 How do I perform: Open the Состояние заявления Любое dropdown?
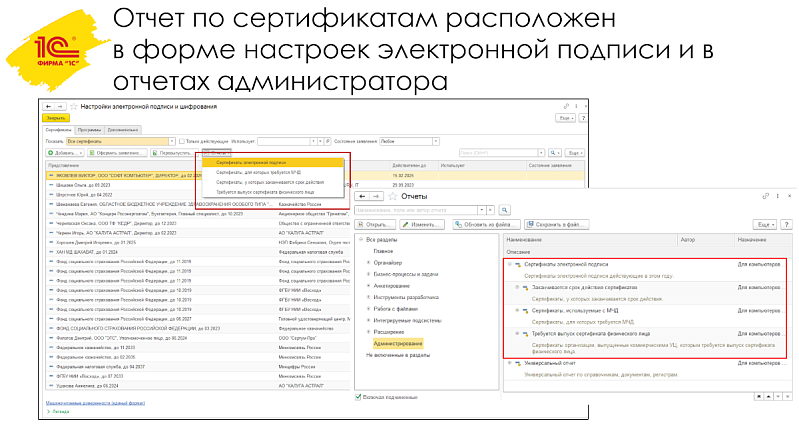436,141
